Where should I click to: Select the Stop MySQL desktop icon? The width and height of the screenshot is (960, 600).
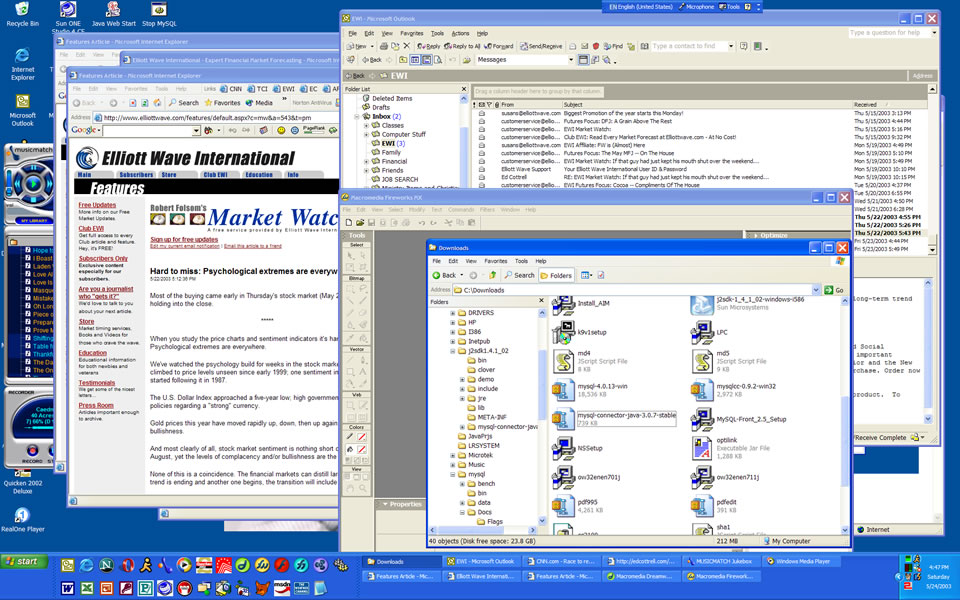(x=159, y=15)
